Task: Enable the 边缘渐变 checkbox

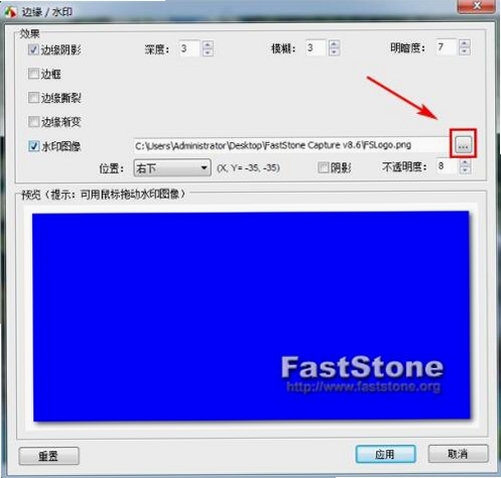Action: pos(33,122)
